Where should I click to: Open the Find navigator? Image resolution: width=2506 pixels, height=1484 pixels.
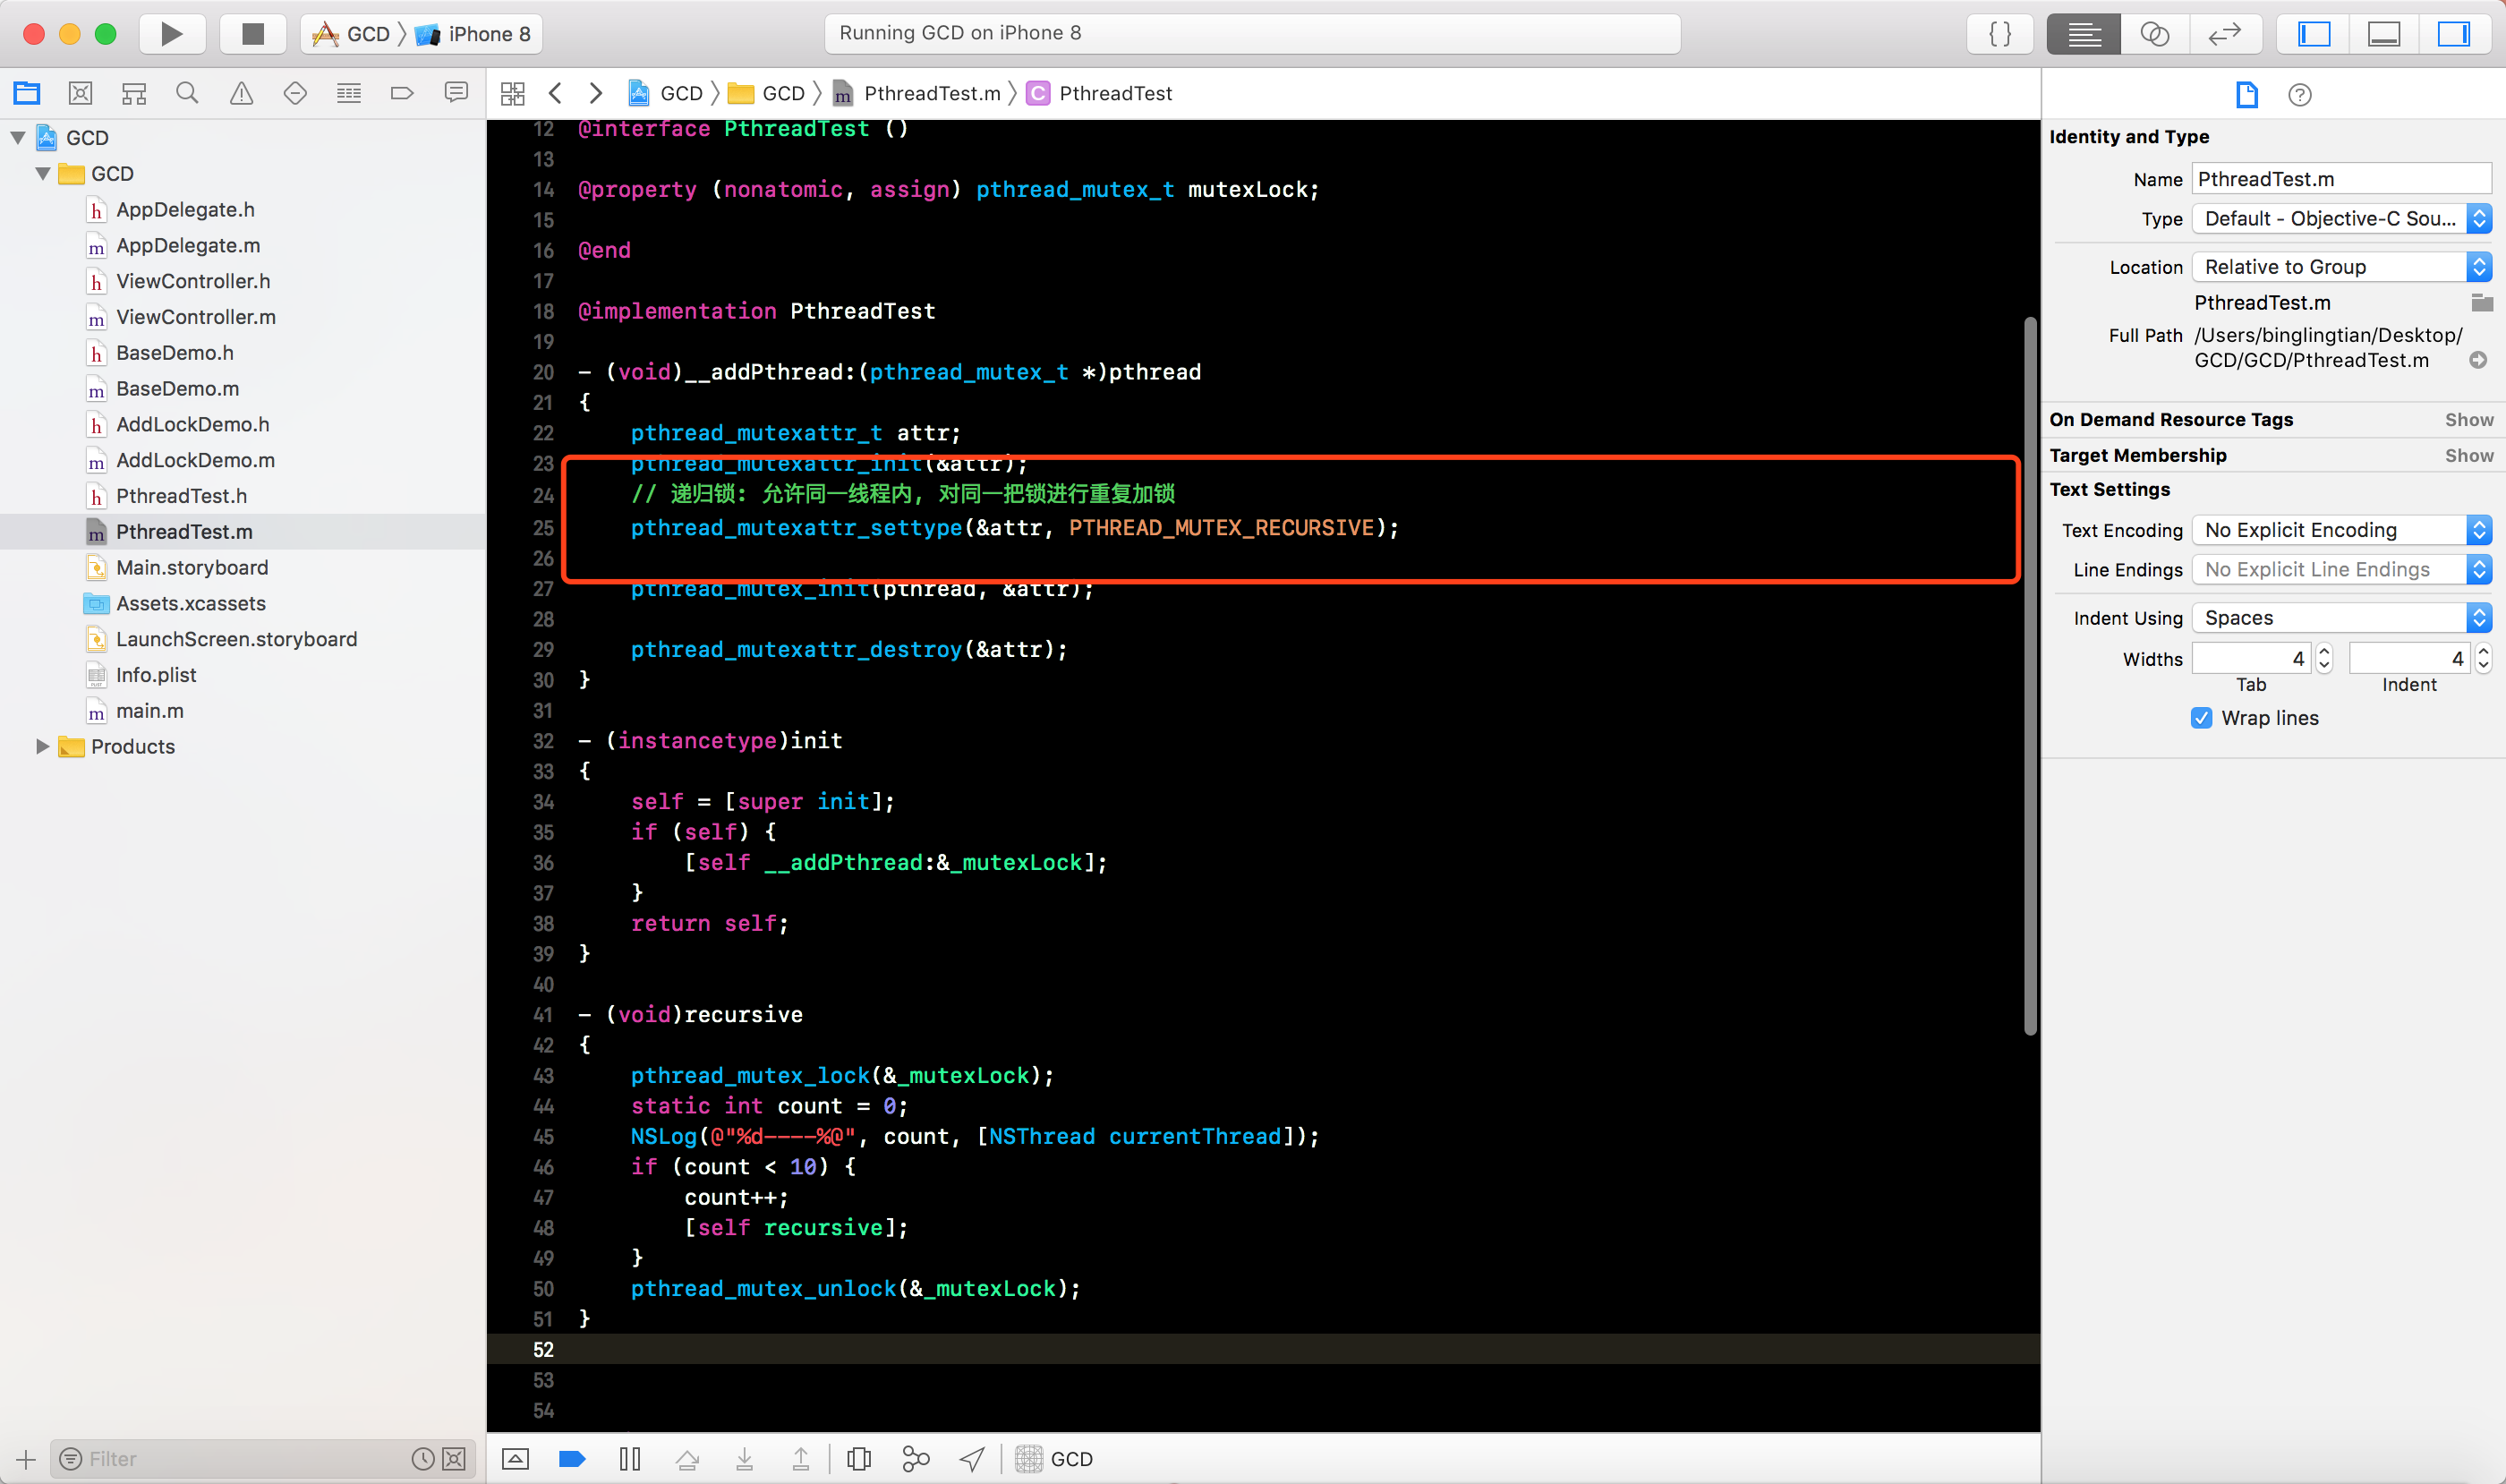click(x=187, y=93)
